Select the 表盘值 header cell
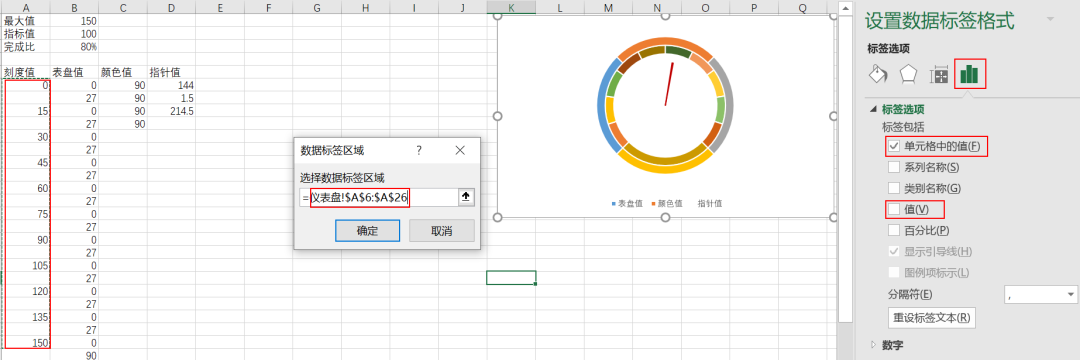 (74, 72)
